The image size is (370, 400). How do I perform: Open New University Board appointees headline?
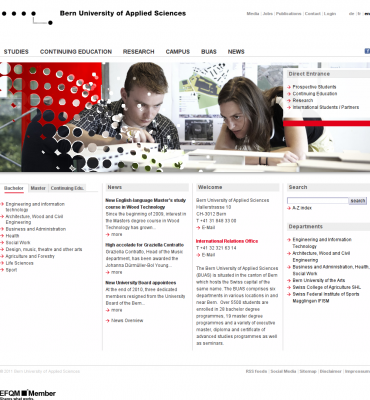click(141, 283)
